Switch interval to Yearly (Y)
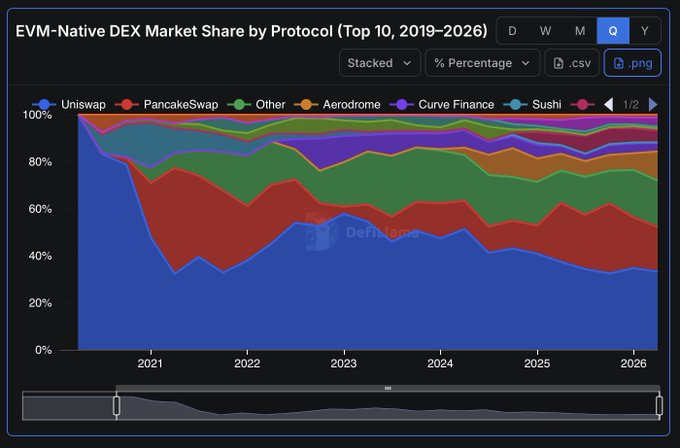The image size is (680, 448). (x=645, y=31)
